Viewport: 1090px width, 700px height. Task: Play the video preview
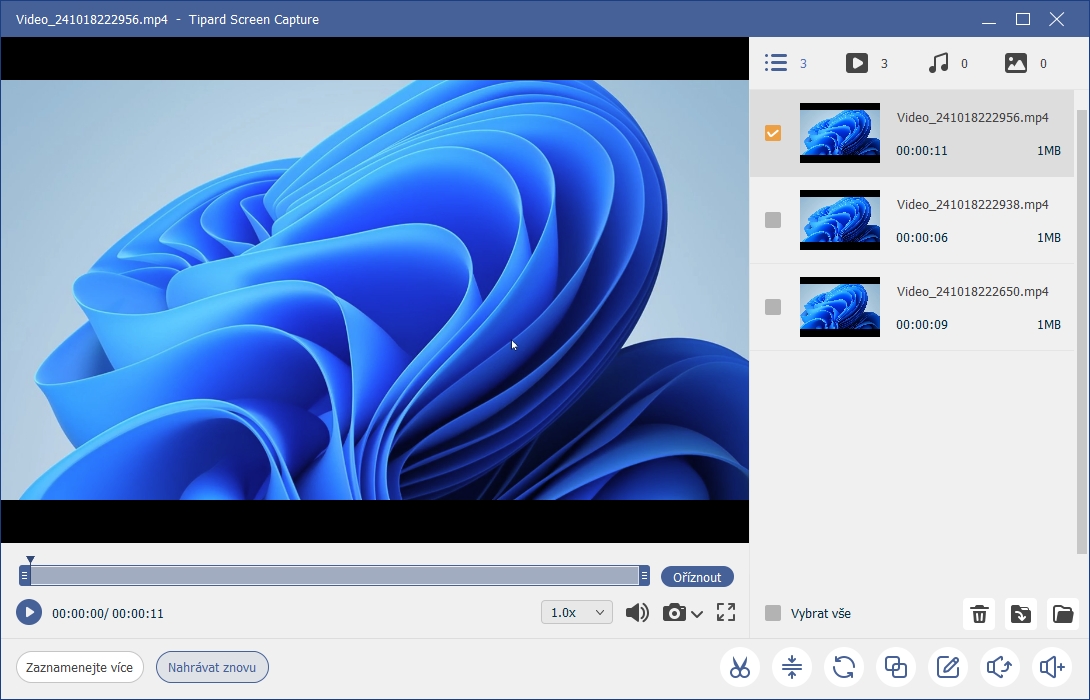pos(29,612)
